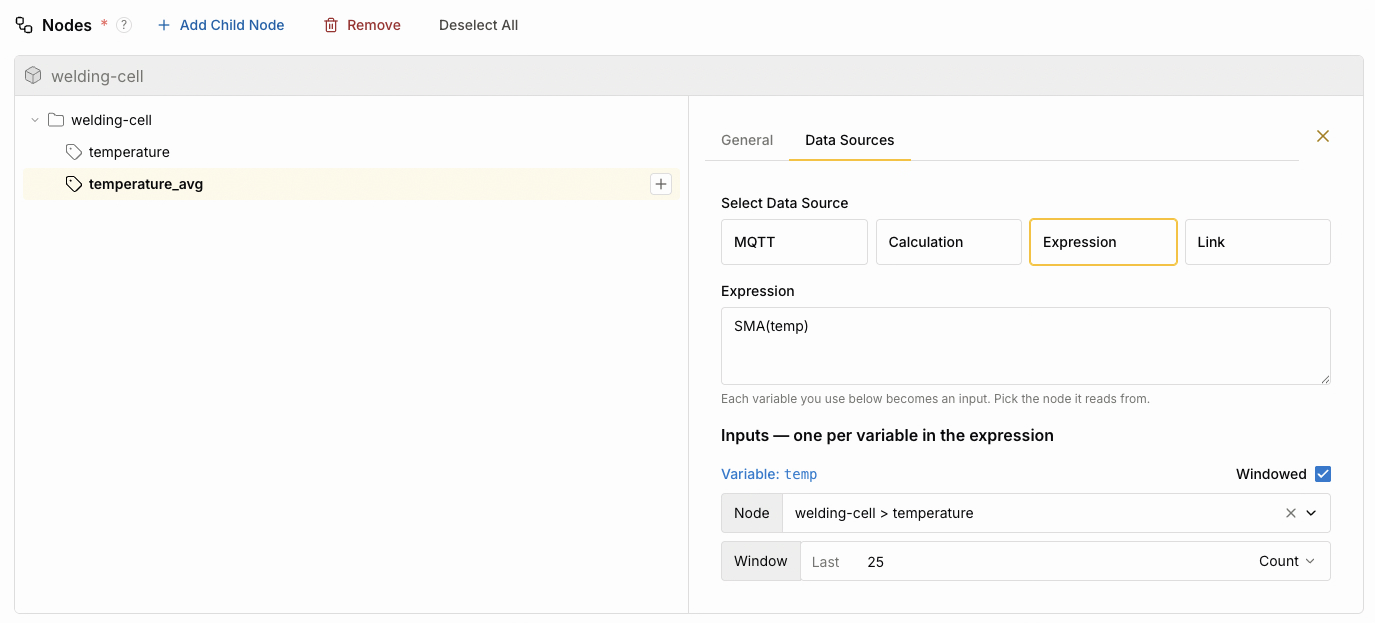
Task: Uncheck the Windowed checkbox
Action: 1323,474
